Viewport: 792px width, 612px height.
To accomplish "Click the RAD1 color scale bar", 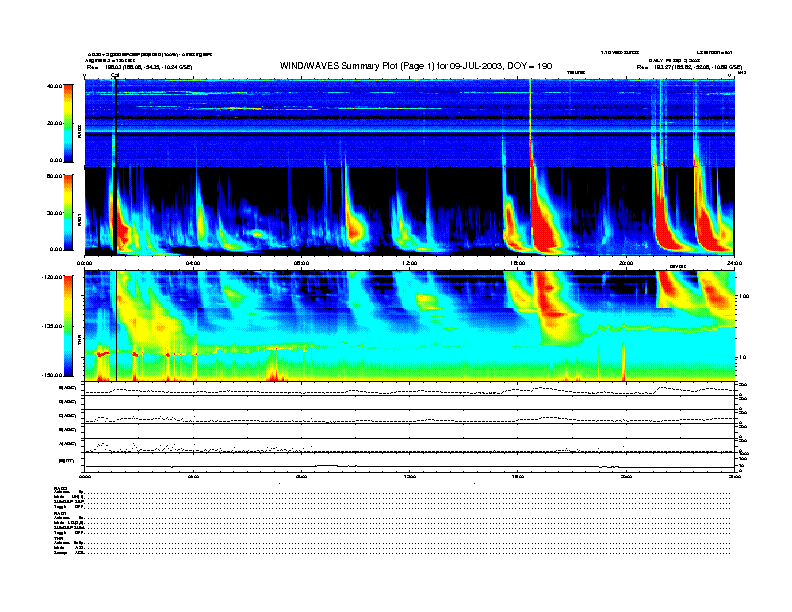I will 67,212.
